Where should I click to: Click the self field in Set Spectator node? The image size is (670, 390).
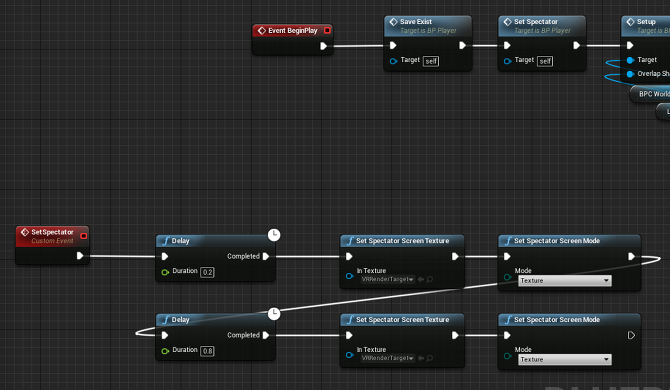(545, 61)
